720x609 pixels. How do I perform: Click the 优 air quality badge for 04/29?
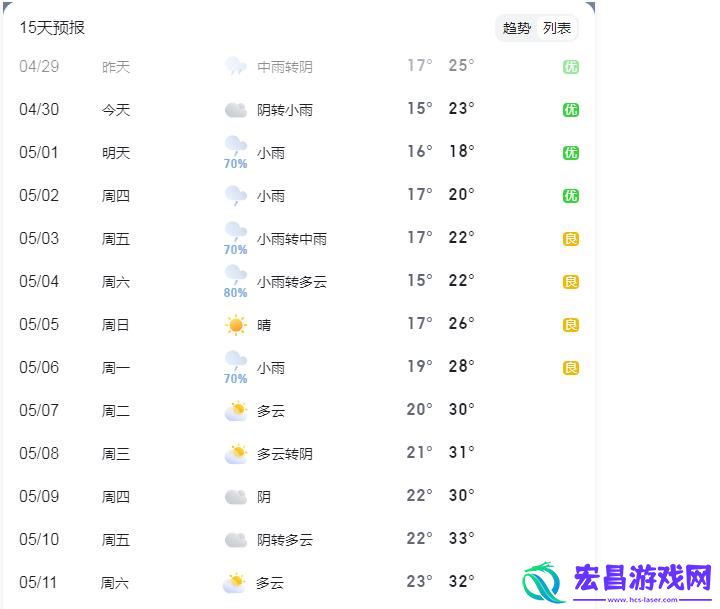[x=571, y=67]
